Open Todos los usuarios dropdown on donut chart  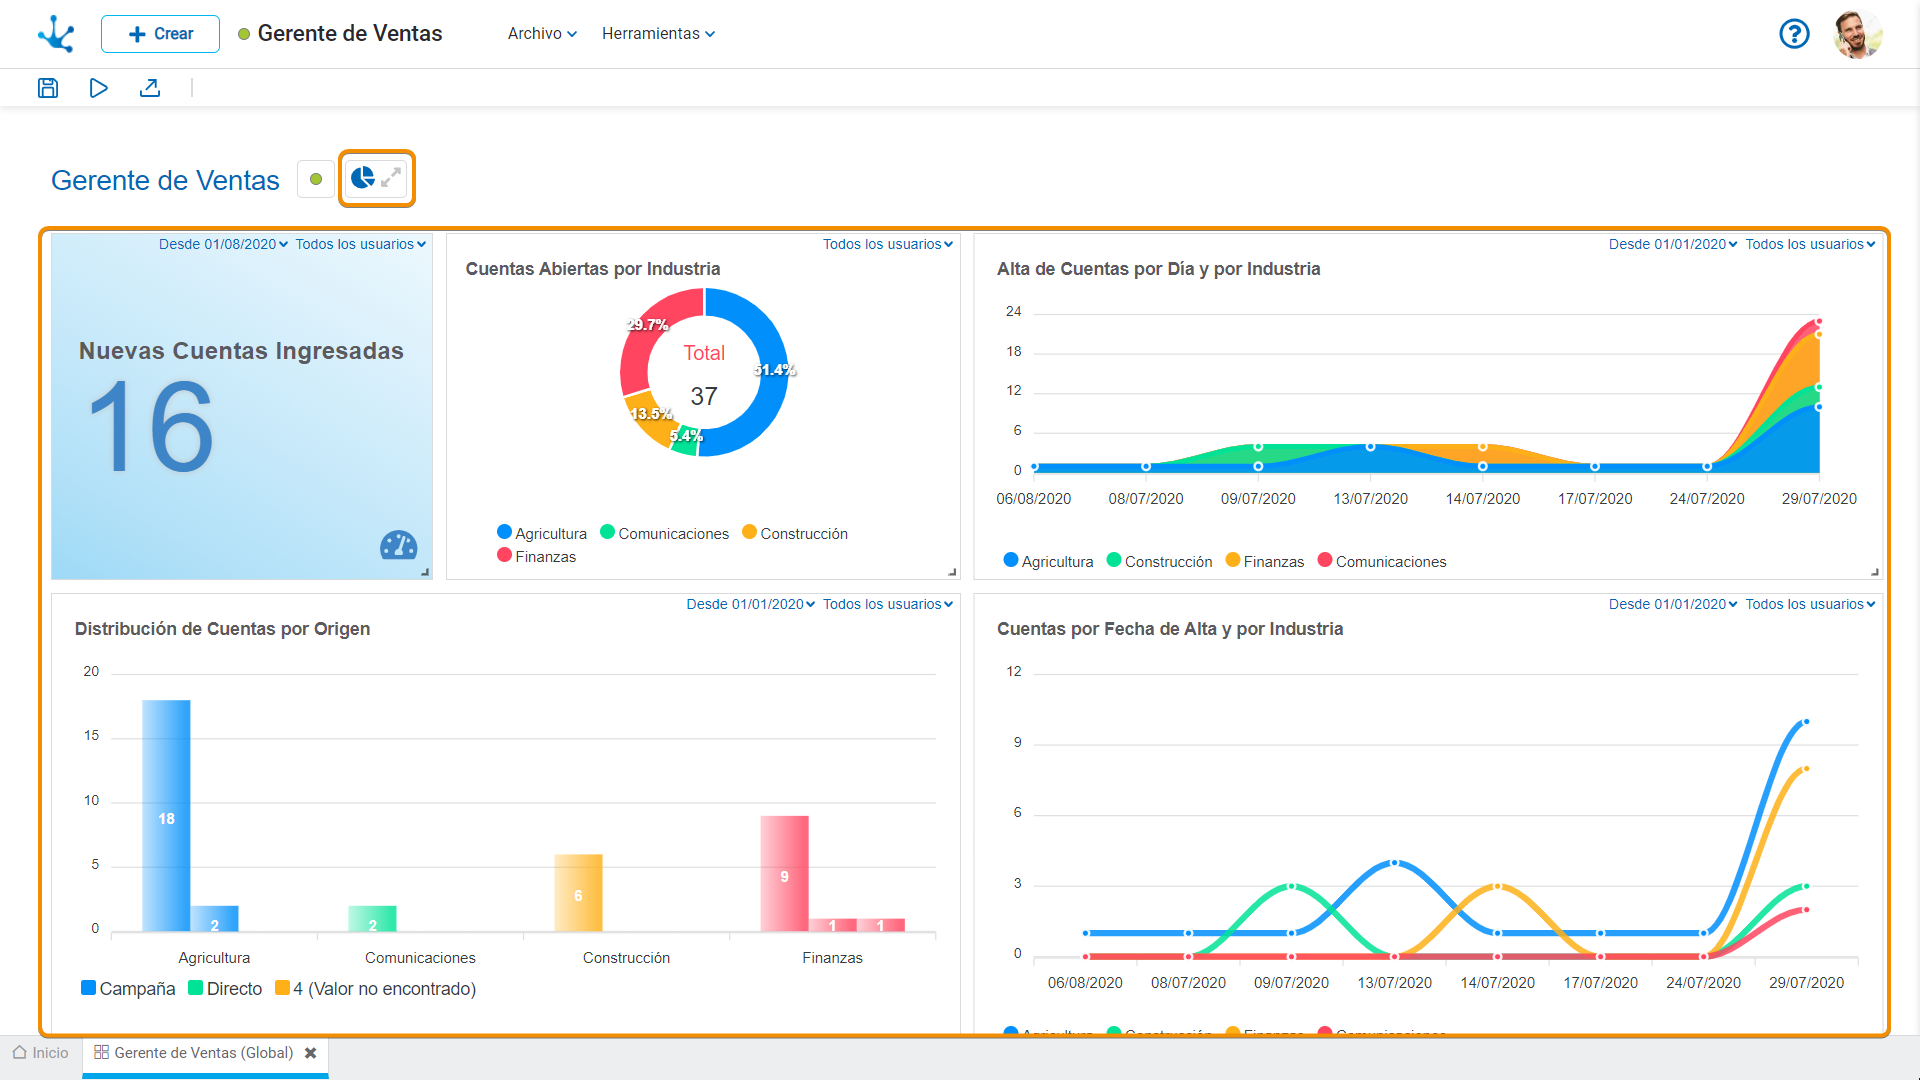tap(887, 244)
